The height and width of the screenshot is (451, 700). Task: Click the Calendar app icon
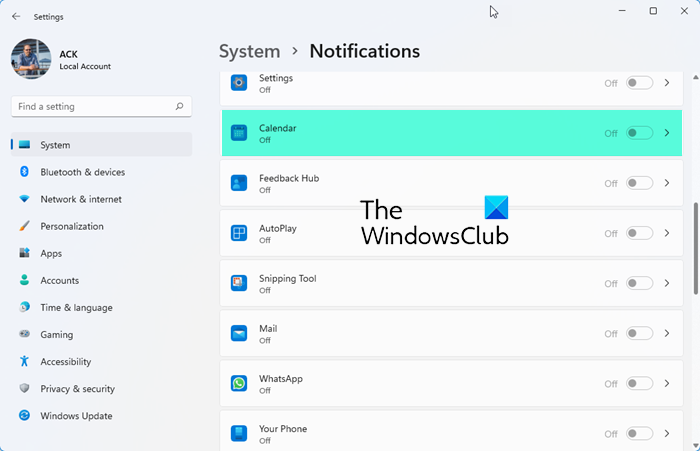[x=239, y=133]
